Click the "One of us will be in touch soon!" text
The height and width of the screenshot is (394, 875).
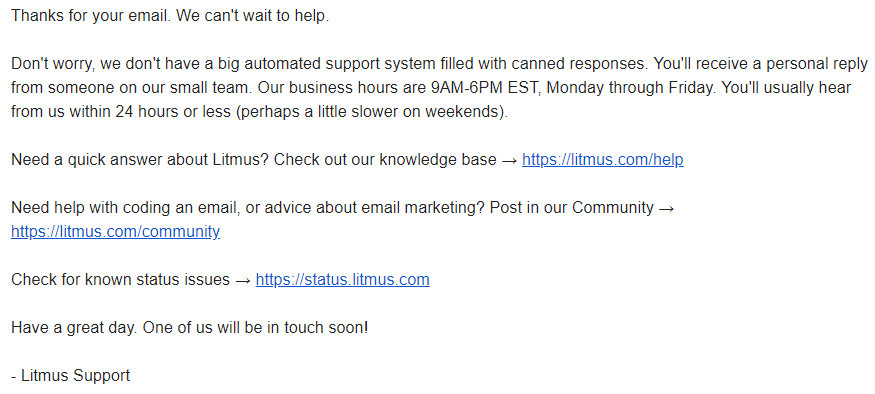(255, 328)
